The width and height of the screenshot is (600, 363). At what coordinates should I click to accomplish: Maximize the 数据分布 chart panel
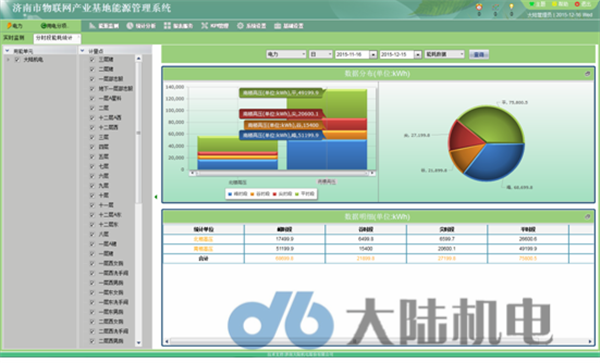(x=587, y=74)
